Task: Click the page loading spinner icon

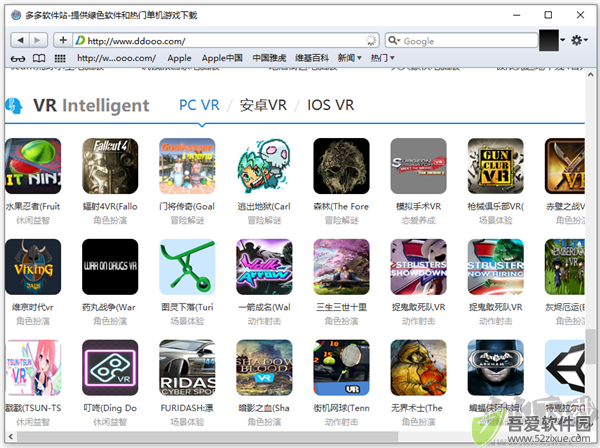Action: coord(371,40)
